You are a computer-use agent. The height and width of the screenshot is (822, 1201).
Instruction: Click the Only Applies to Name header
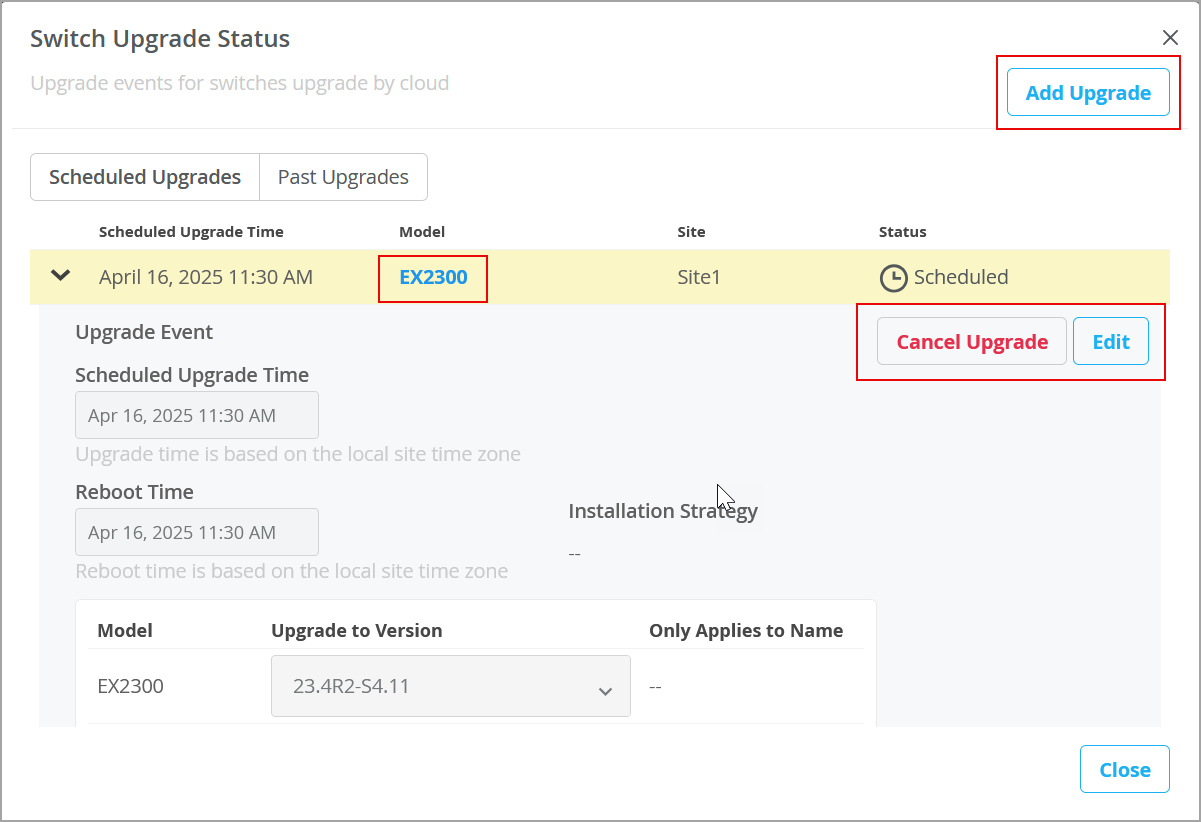[746, 630]
